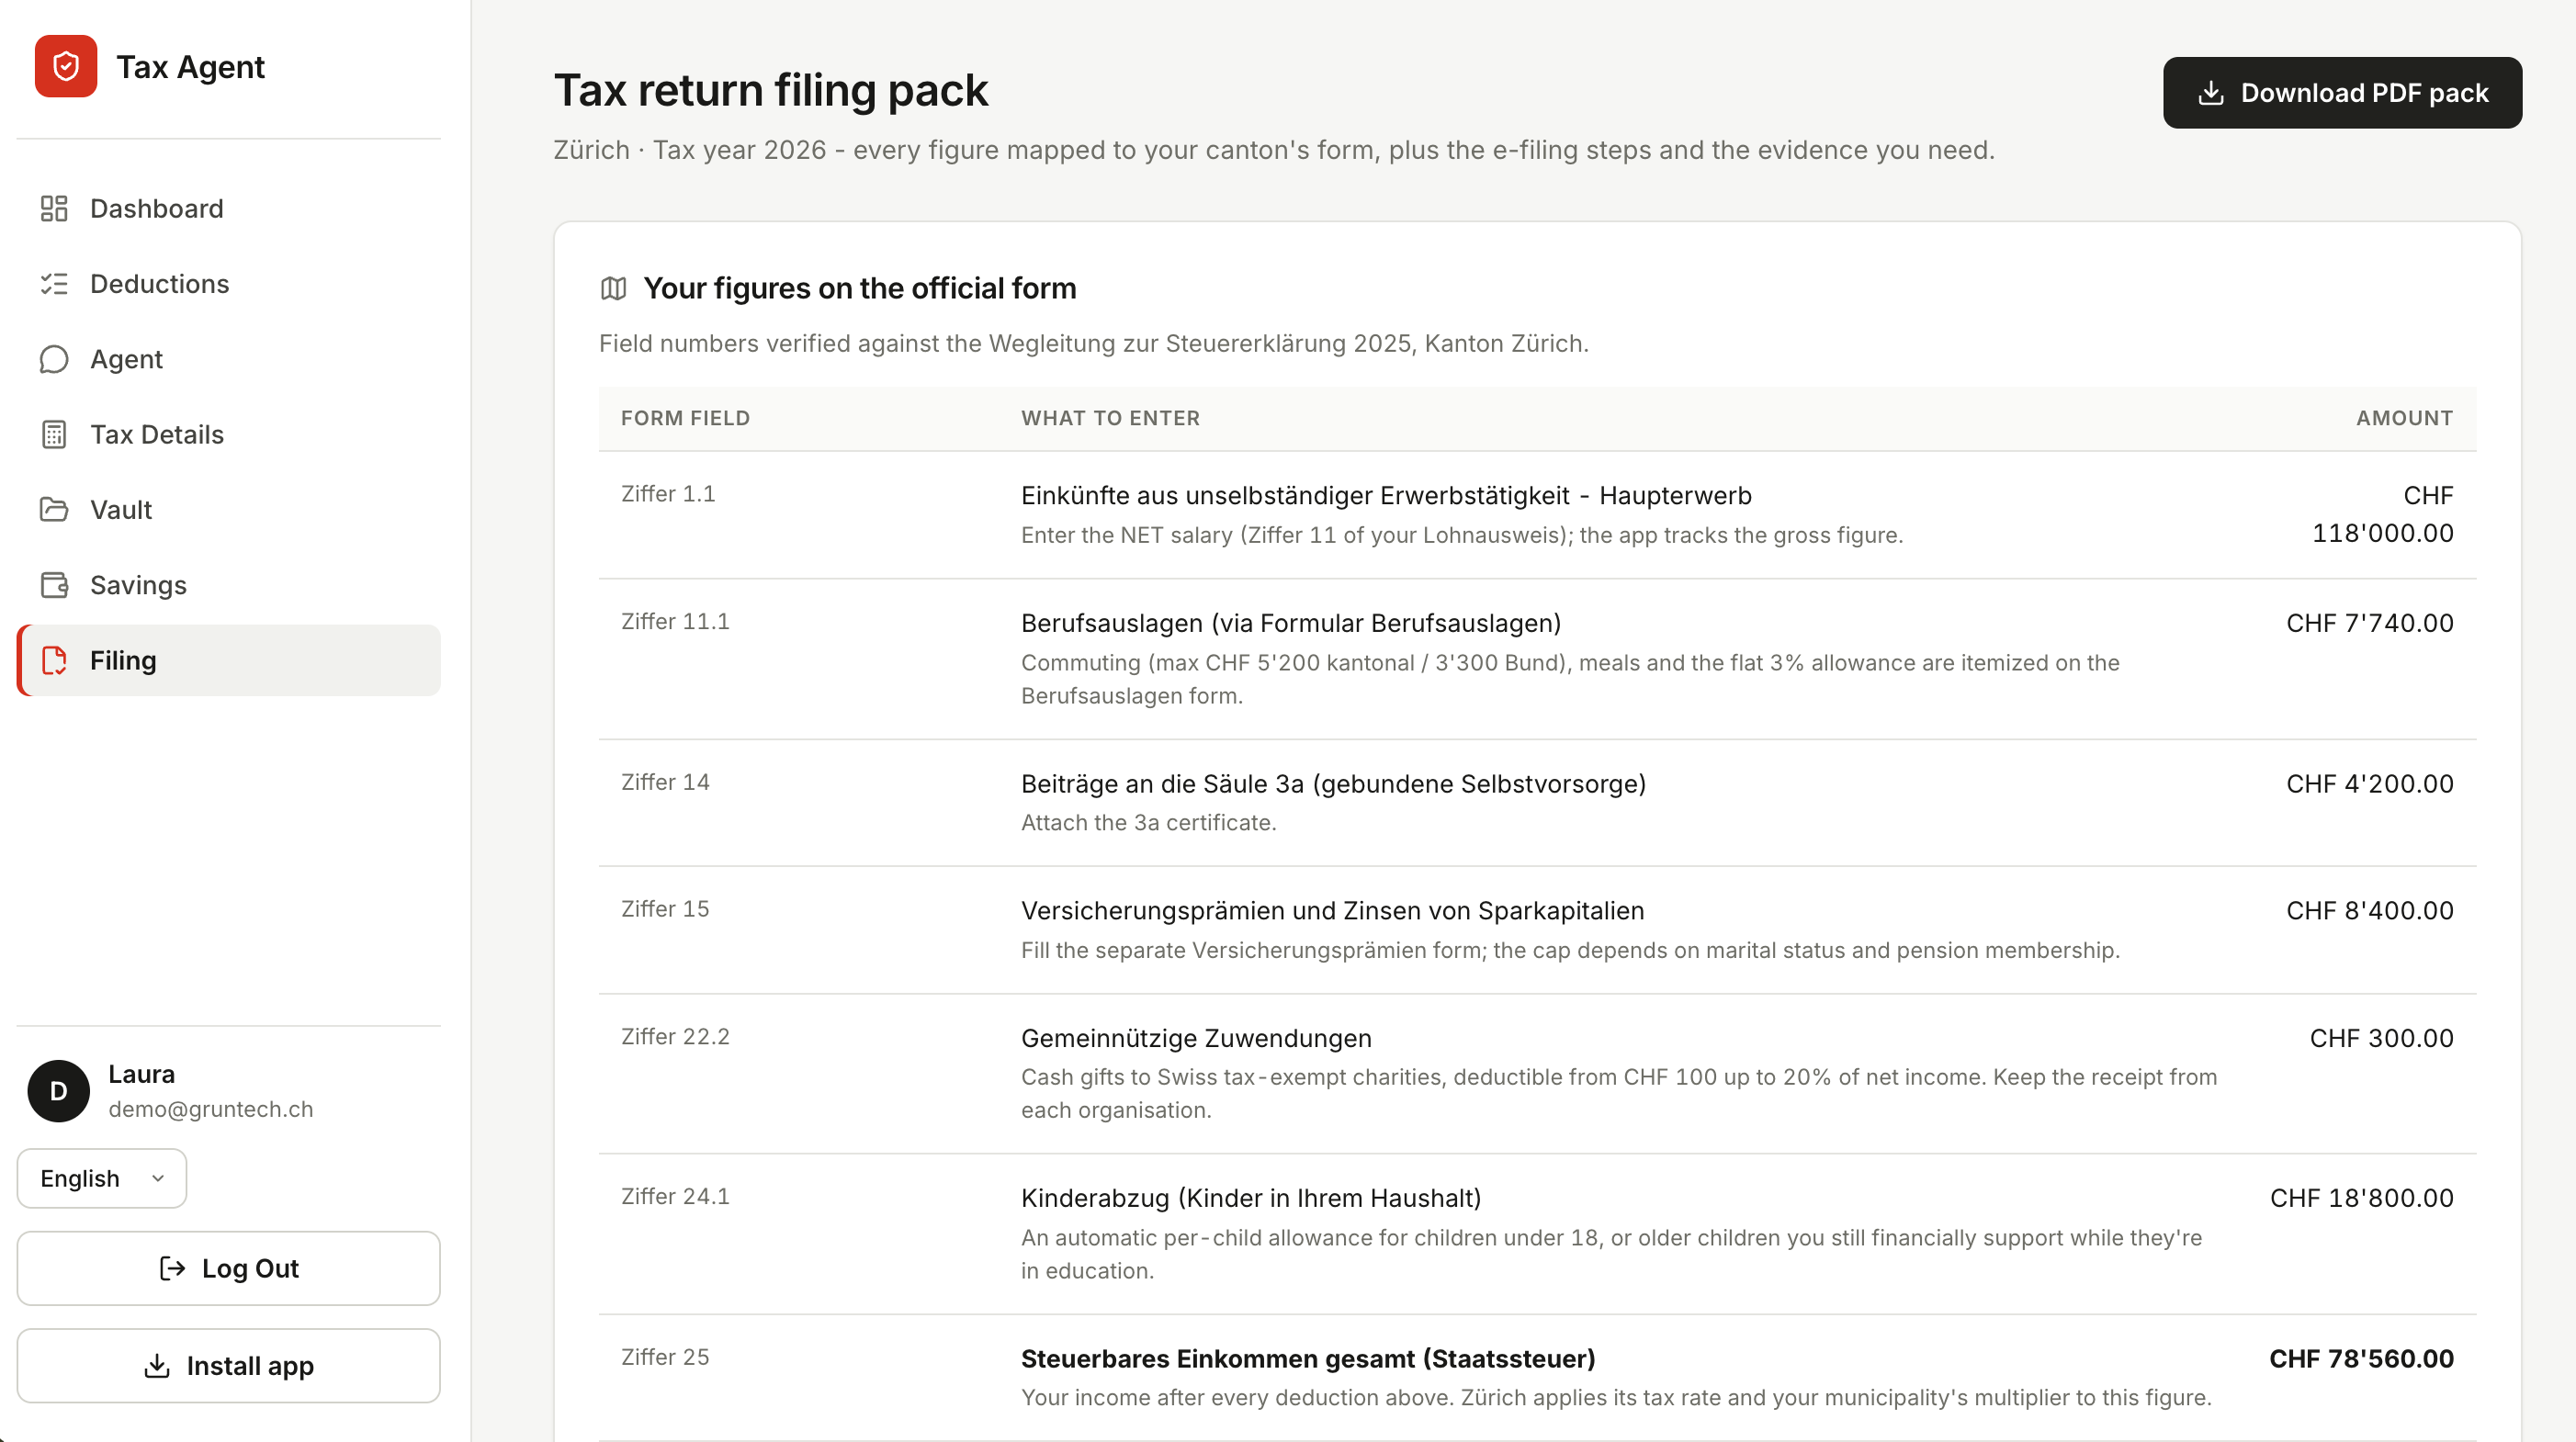Screen dimensions: 2576x1442
Task: Click the Tax Agent app title
Action: pyautogui.click(x=190, y=67)
